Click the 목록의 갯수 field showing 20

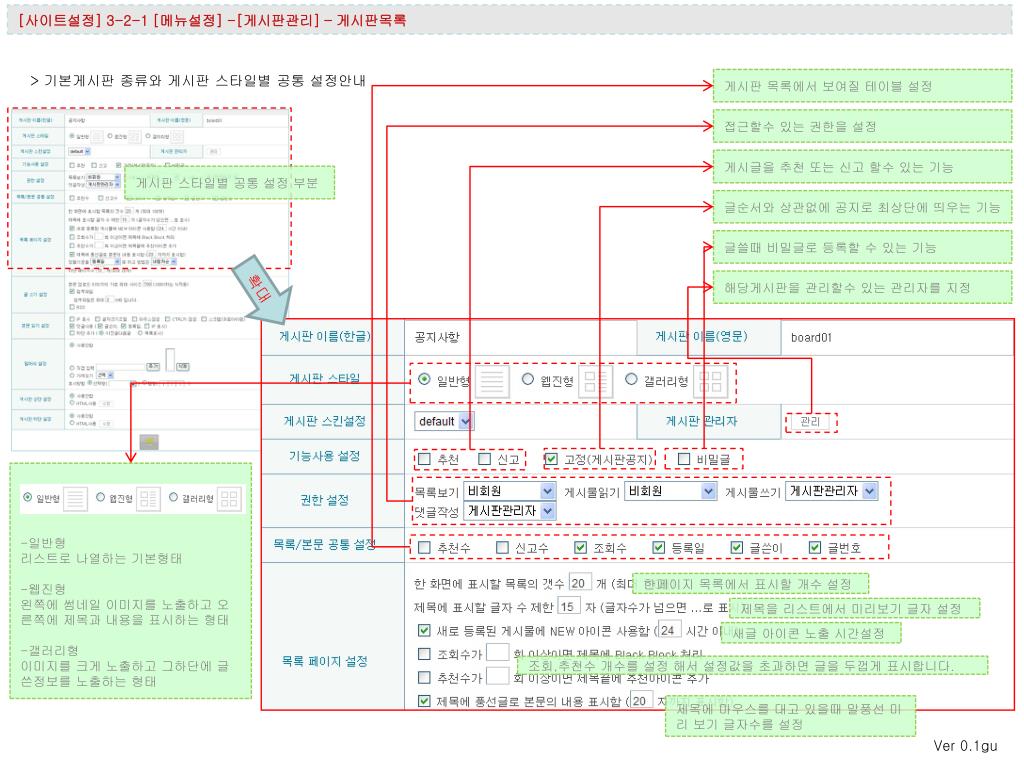coord(580,582)
